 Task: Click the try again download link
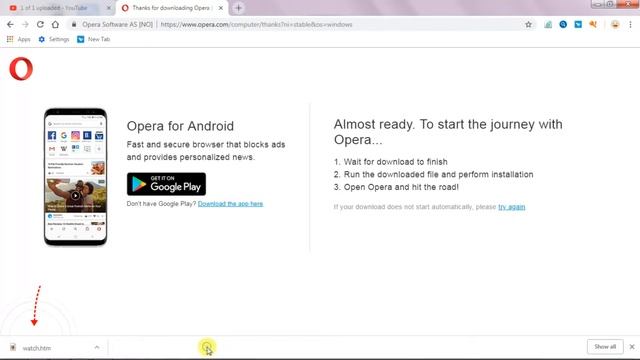511,207
